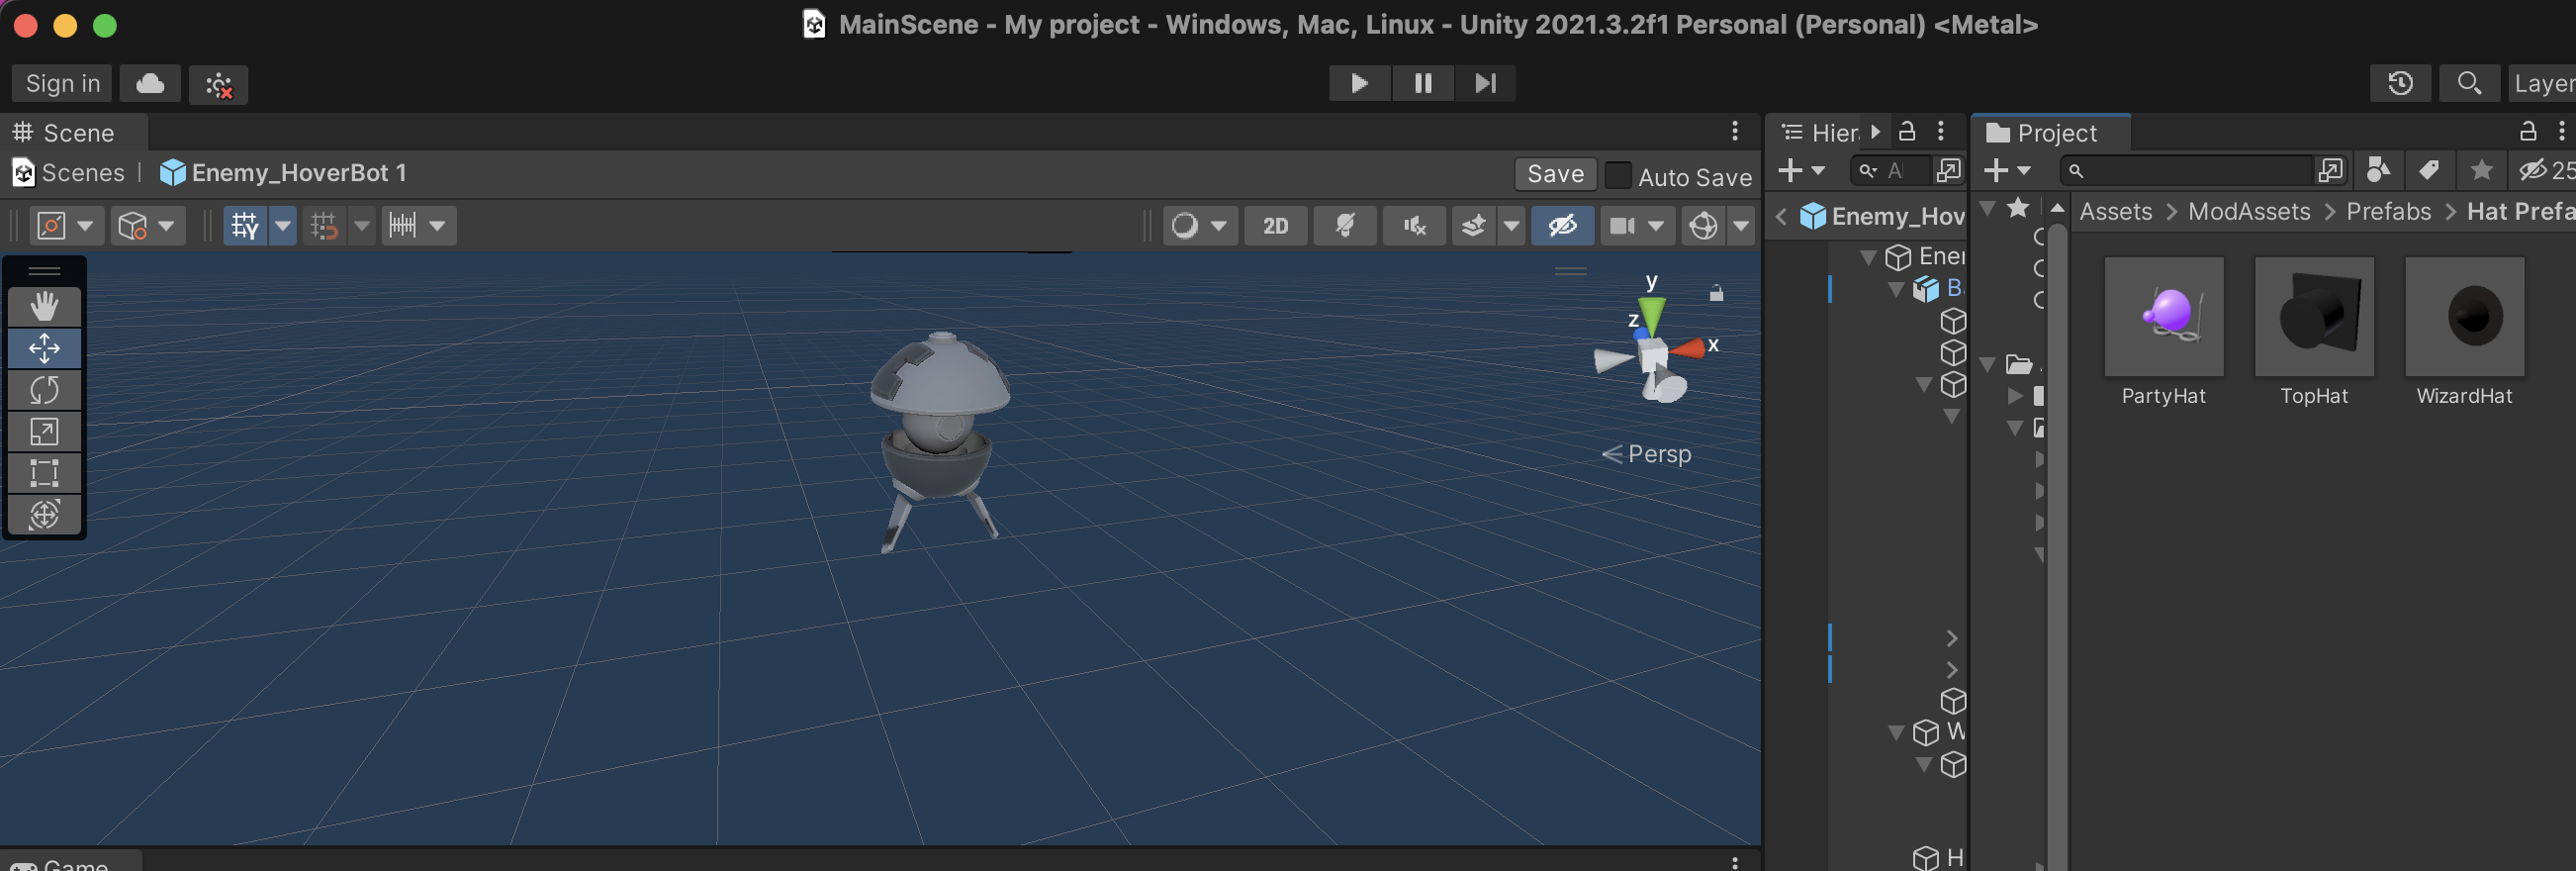Toggle scene visibility hidden objects button
The image size is (2576, 871).
click(1562, 226)
